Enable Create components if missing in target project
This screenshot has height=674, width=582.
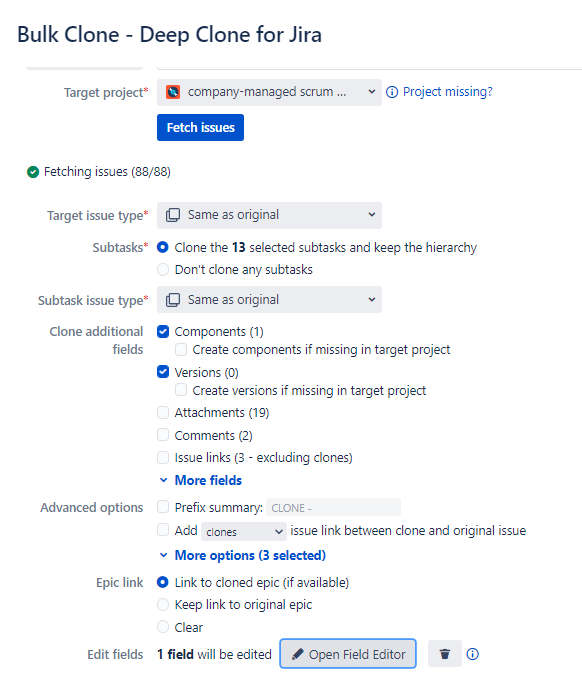181,349
